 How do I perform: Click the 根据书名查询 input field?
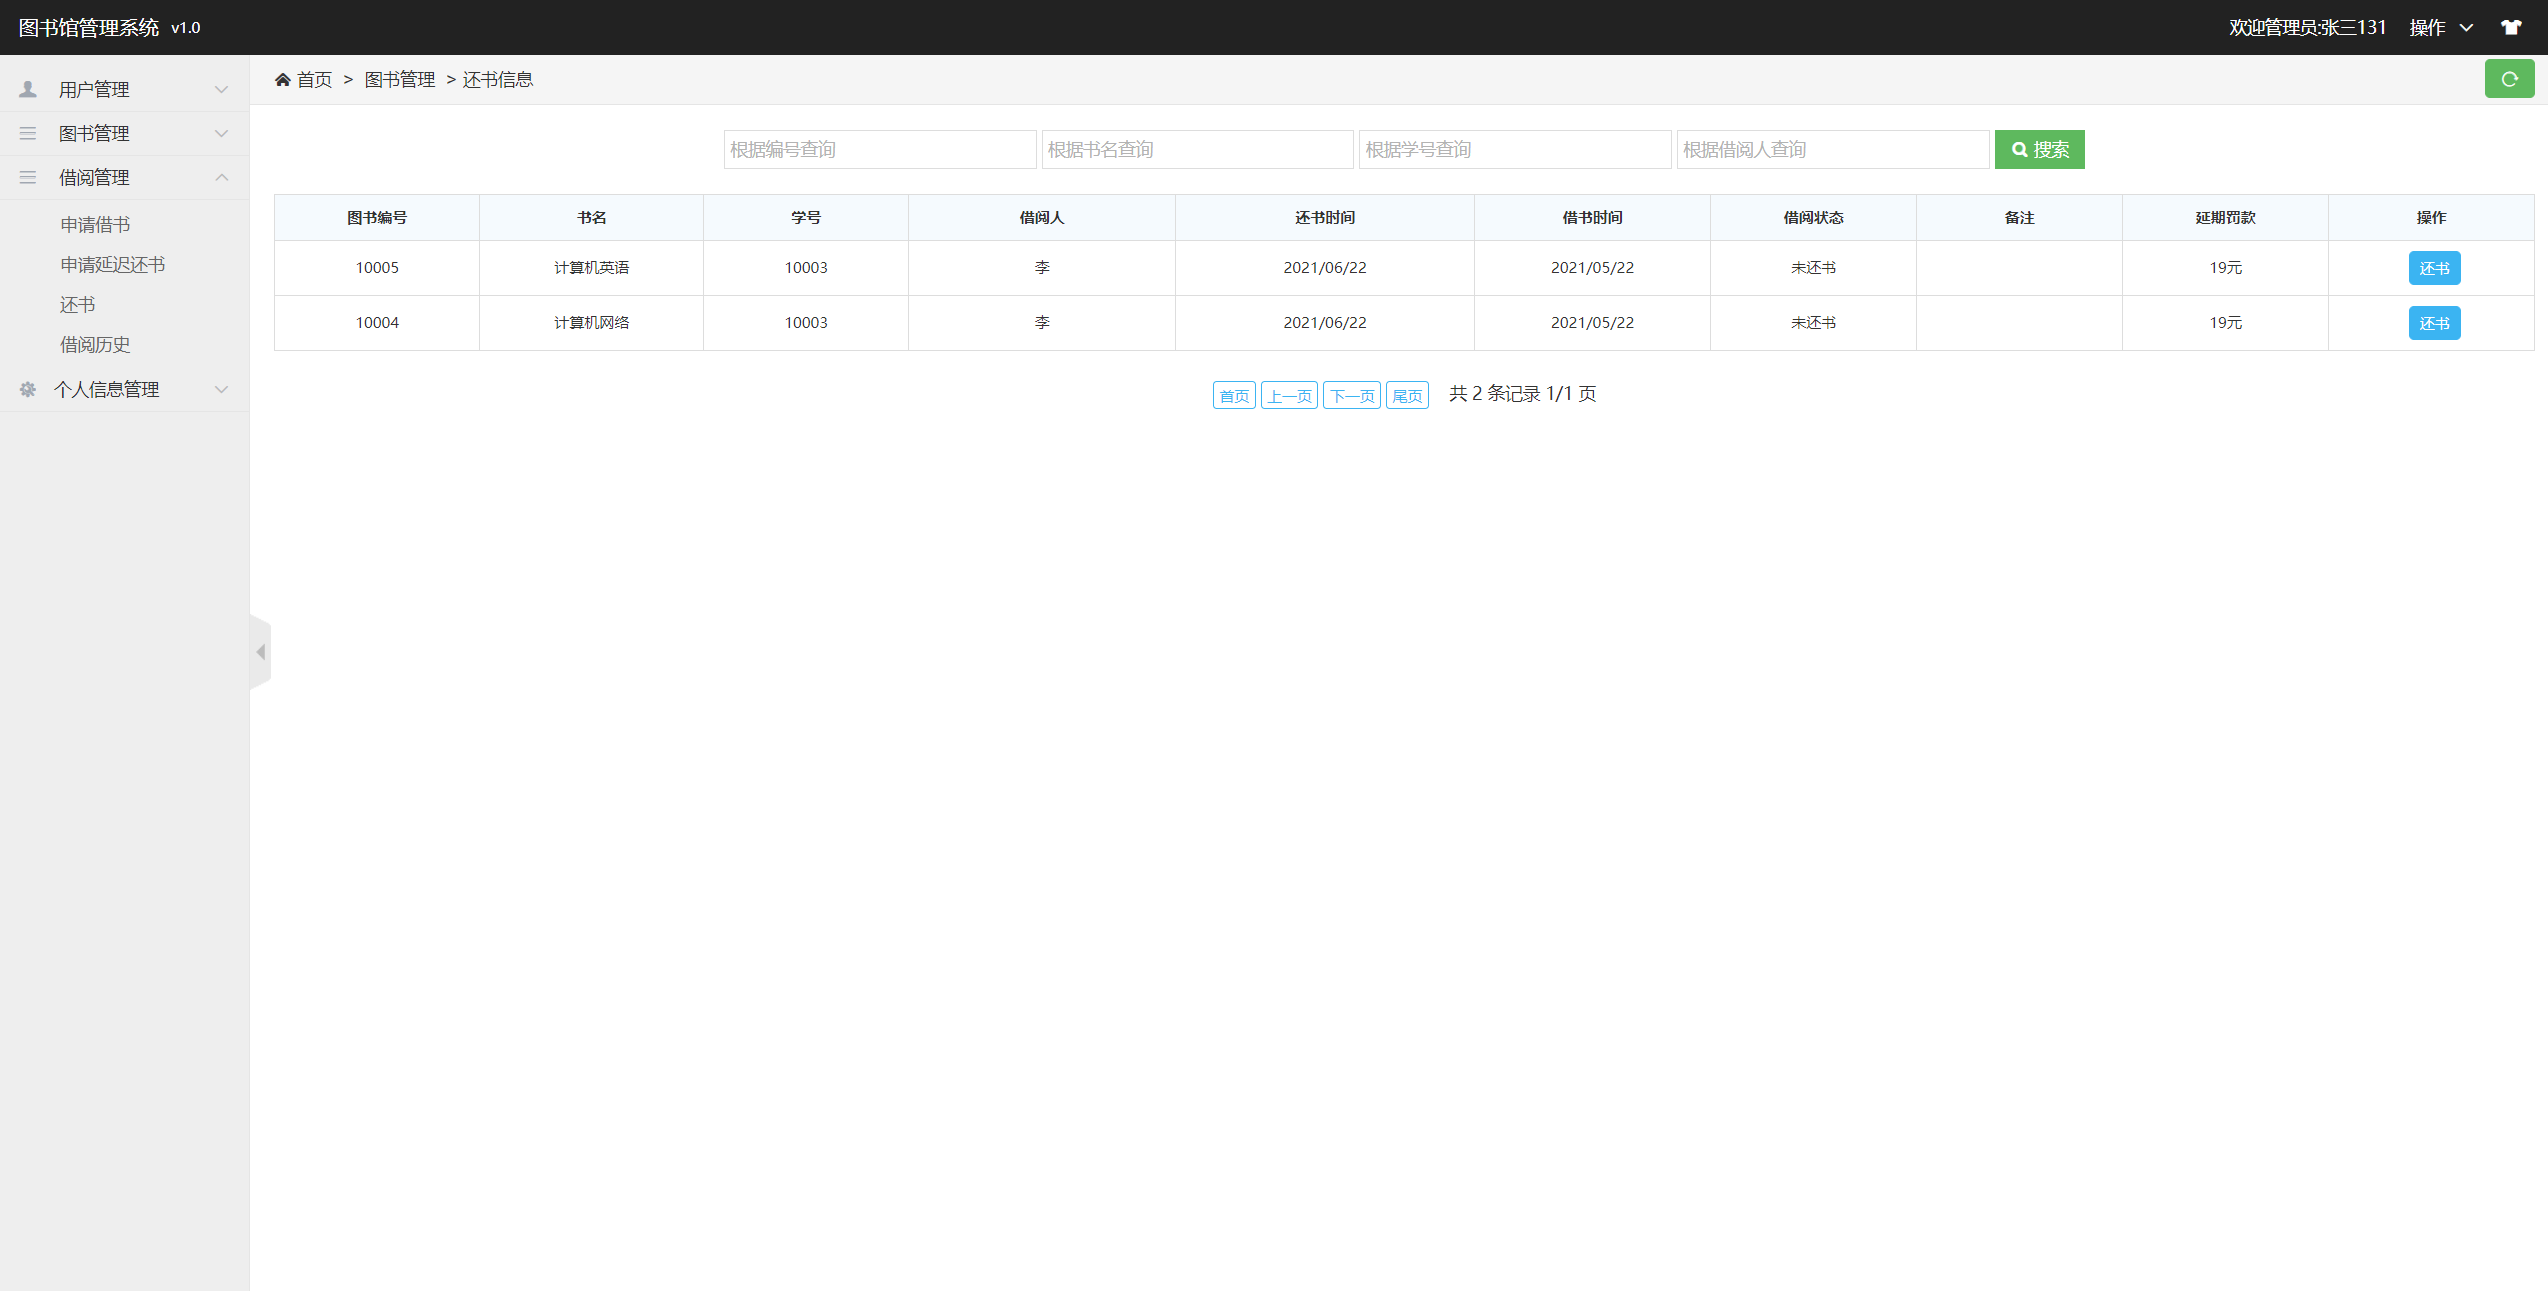(1196, 149)
